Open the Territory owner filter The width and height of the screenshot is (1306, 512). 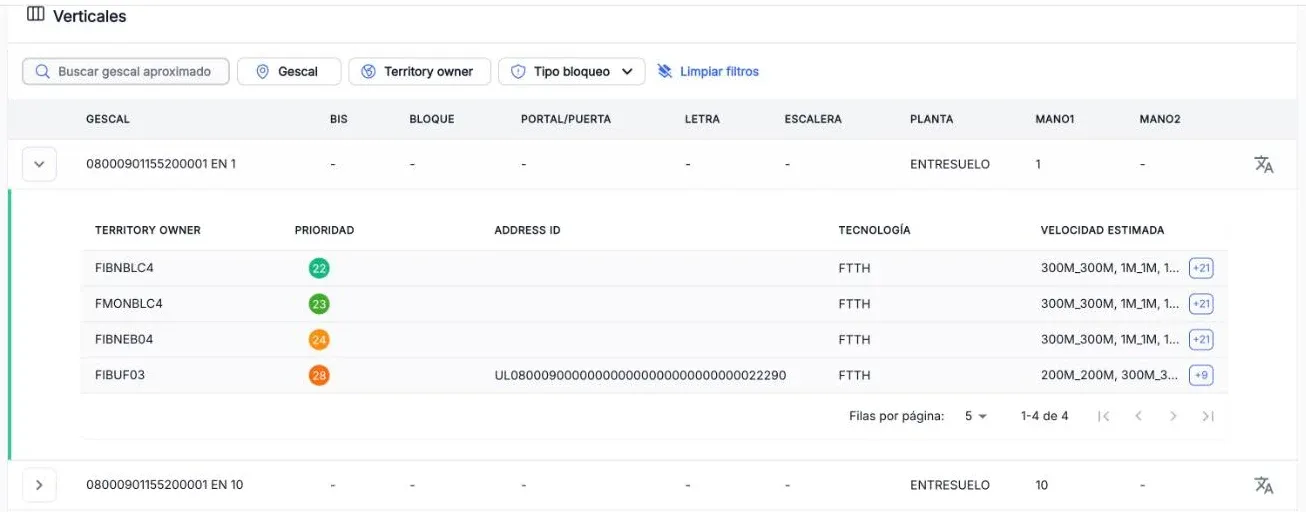click(x=419, y=72)
